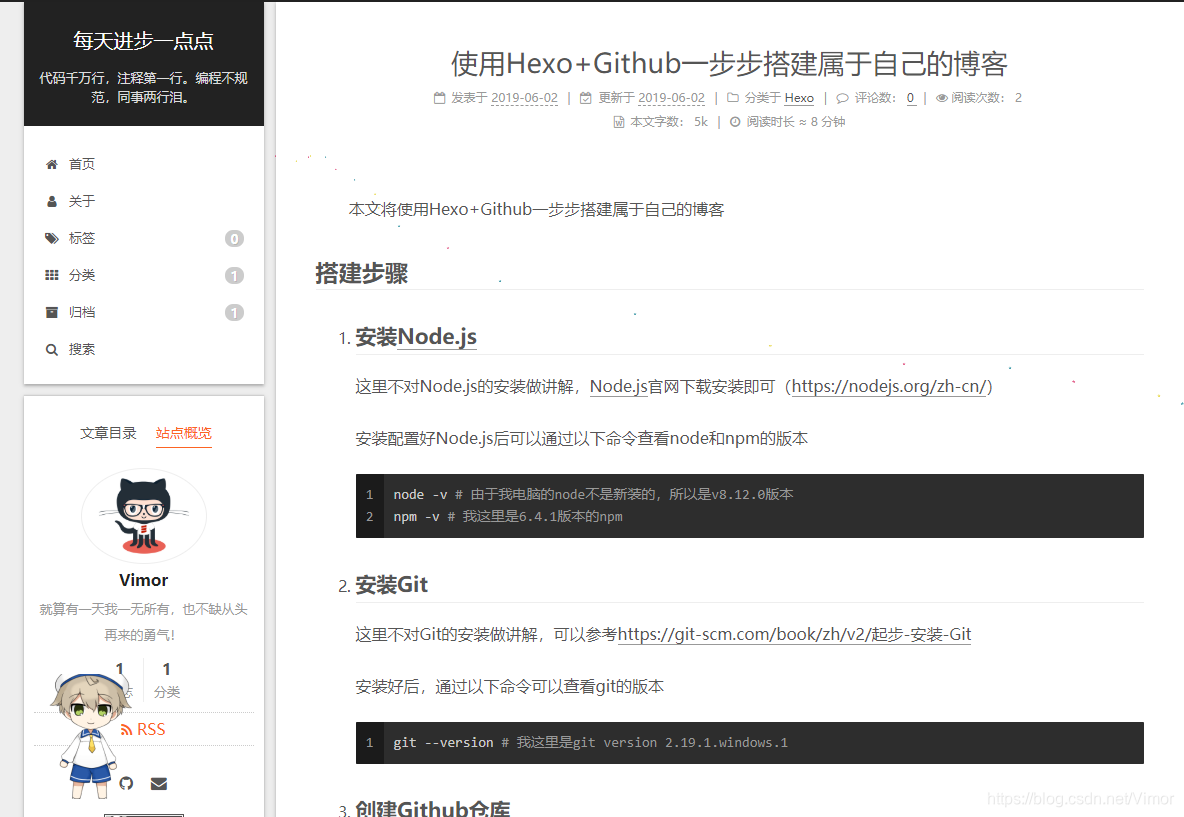Click the 搭建步骤 heading
Viewport: 1184px width, 817px height.
362,273
